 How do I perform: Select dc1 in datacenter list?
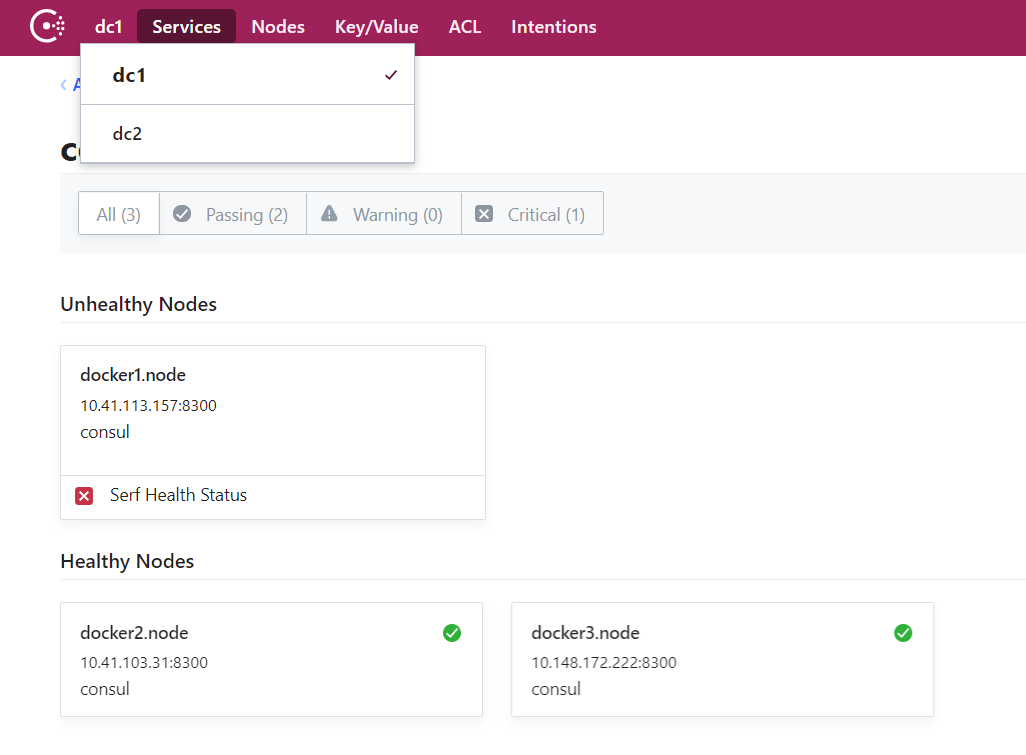pos(247,75)
